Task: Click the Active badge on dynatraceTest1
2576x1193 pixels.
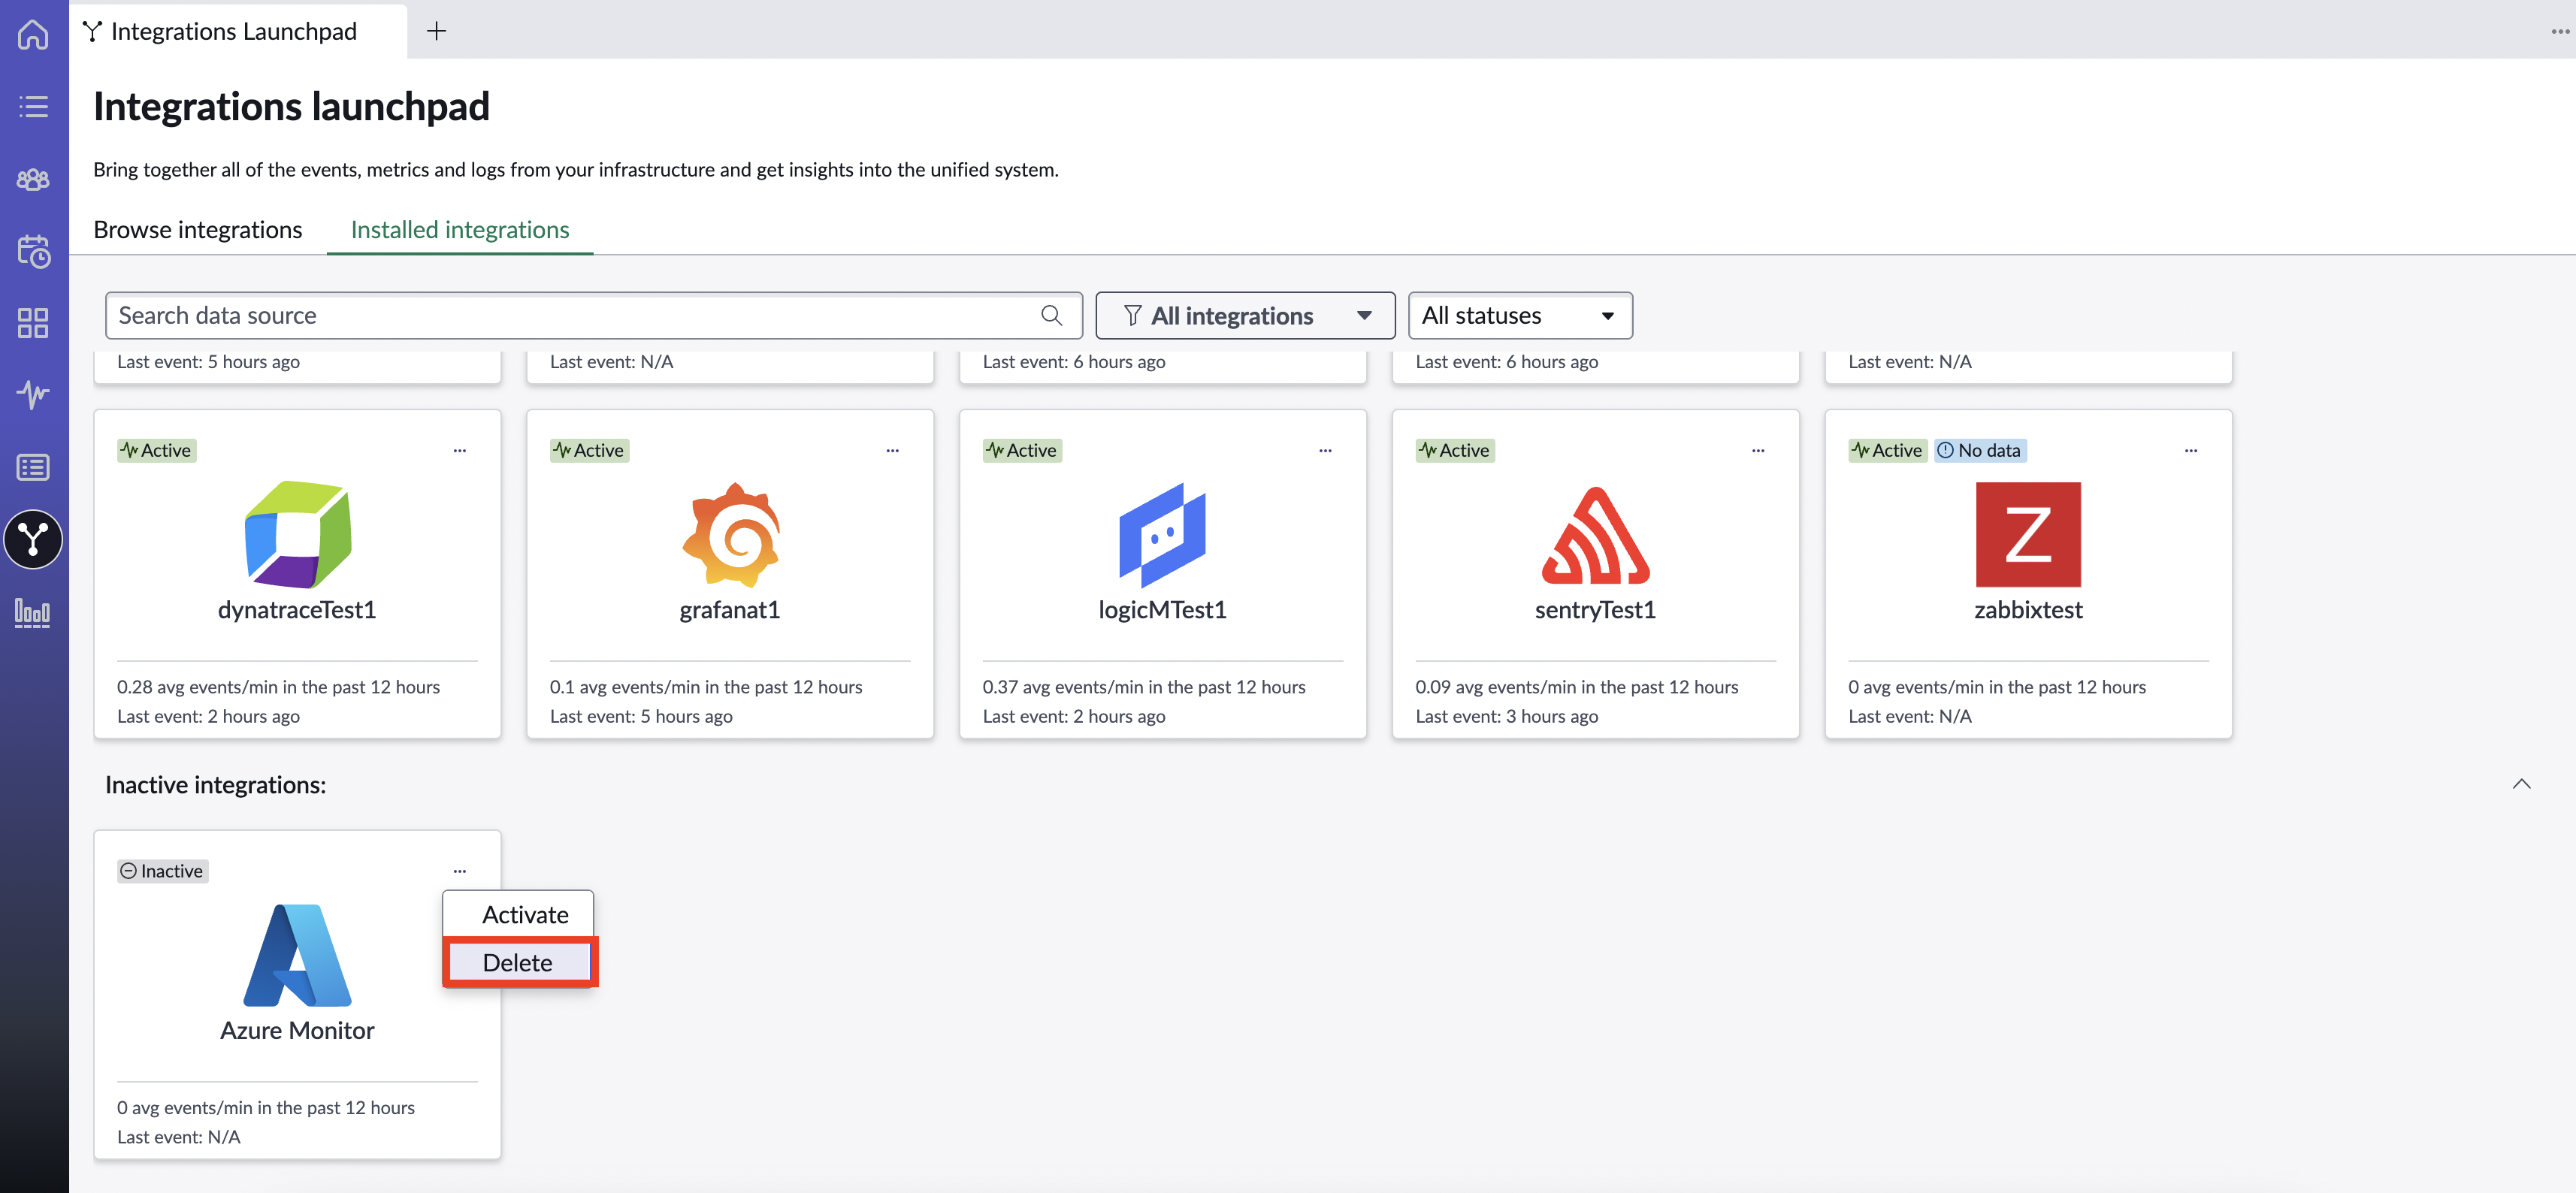Action: (156, 451)
